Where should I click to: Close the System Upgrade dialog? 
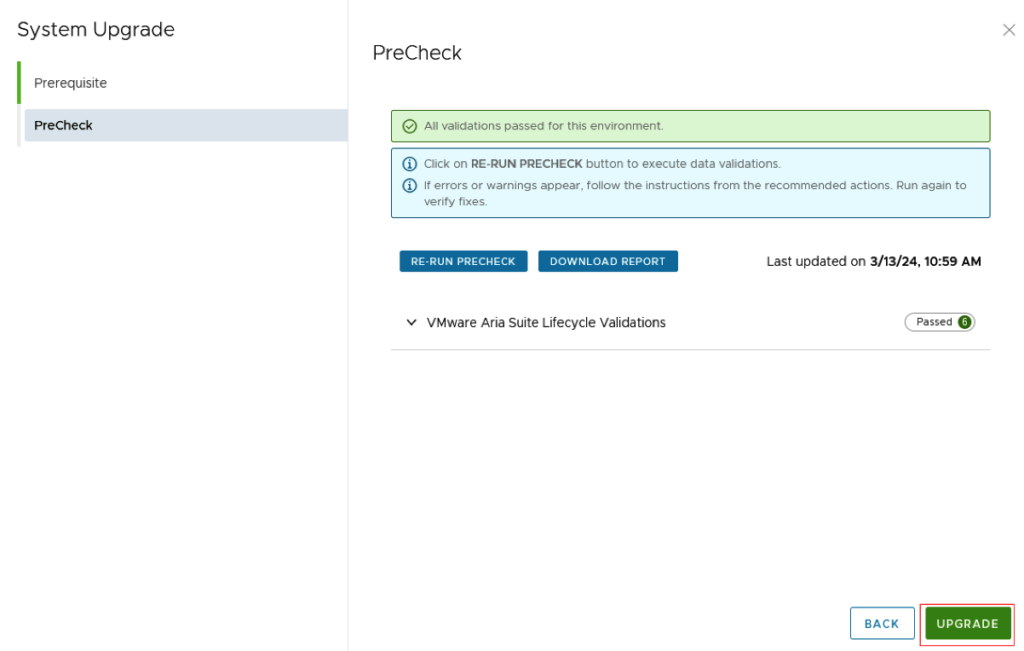point(1008,31)
